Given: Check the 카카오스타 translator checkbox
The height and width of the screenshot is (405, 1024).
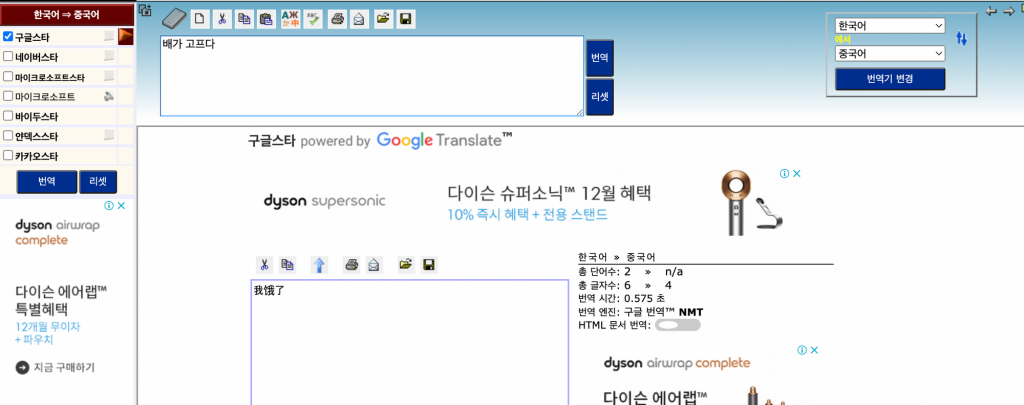Looking at the screenshot, I should (8, 155).
